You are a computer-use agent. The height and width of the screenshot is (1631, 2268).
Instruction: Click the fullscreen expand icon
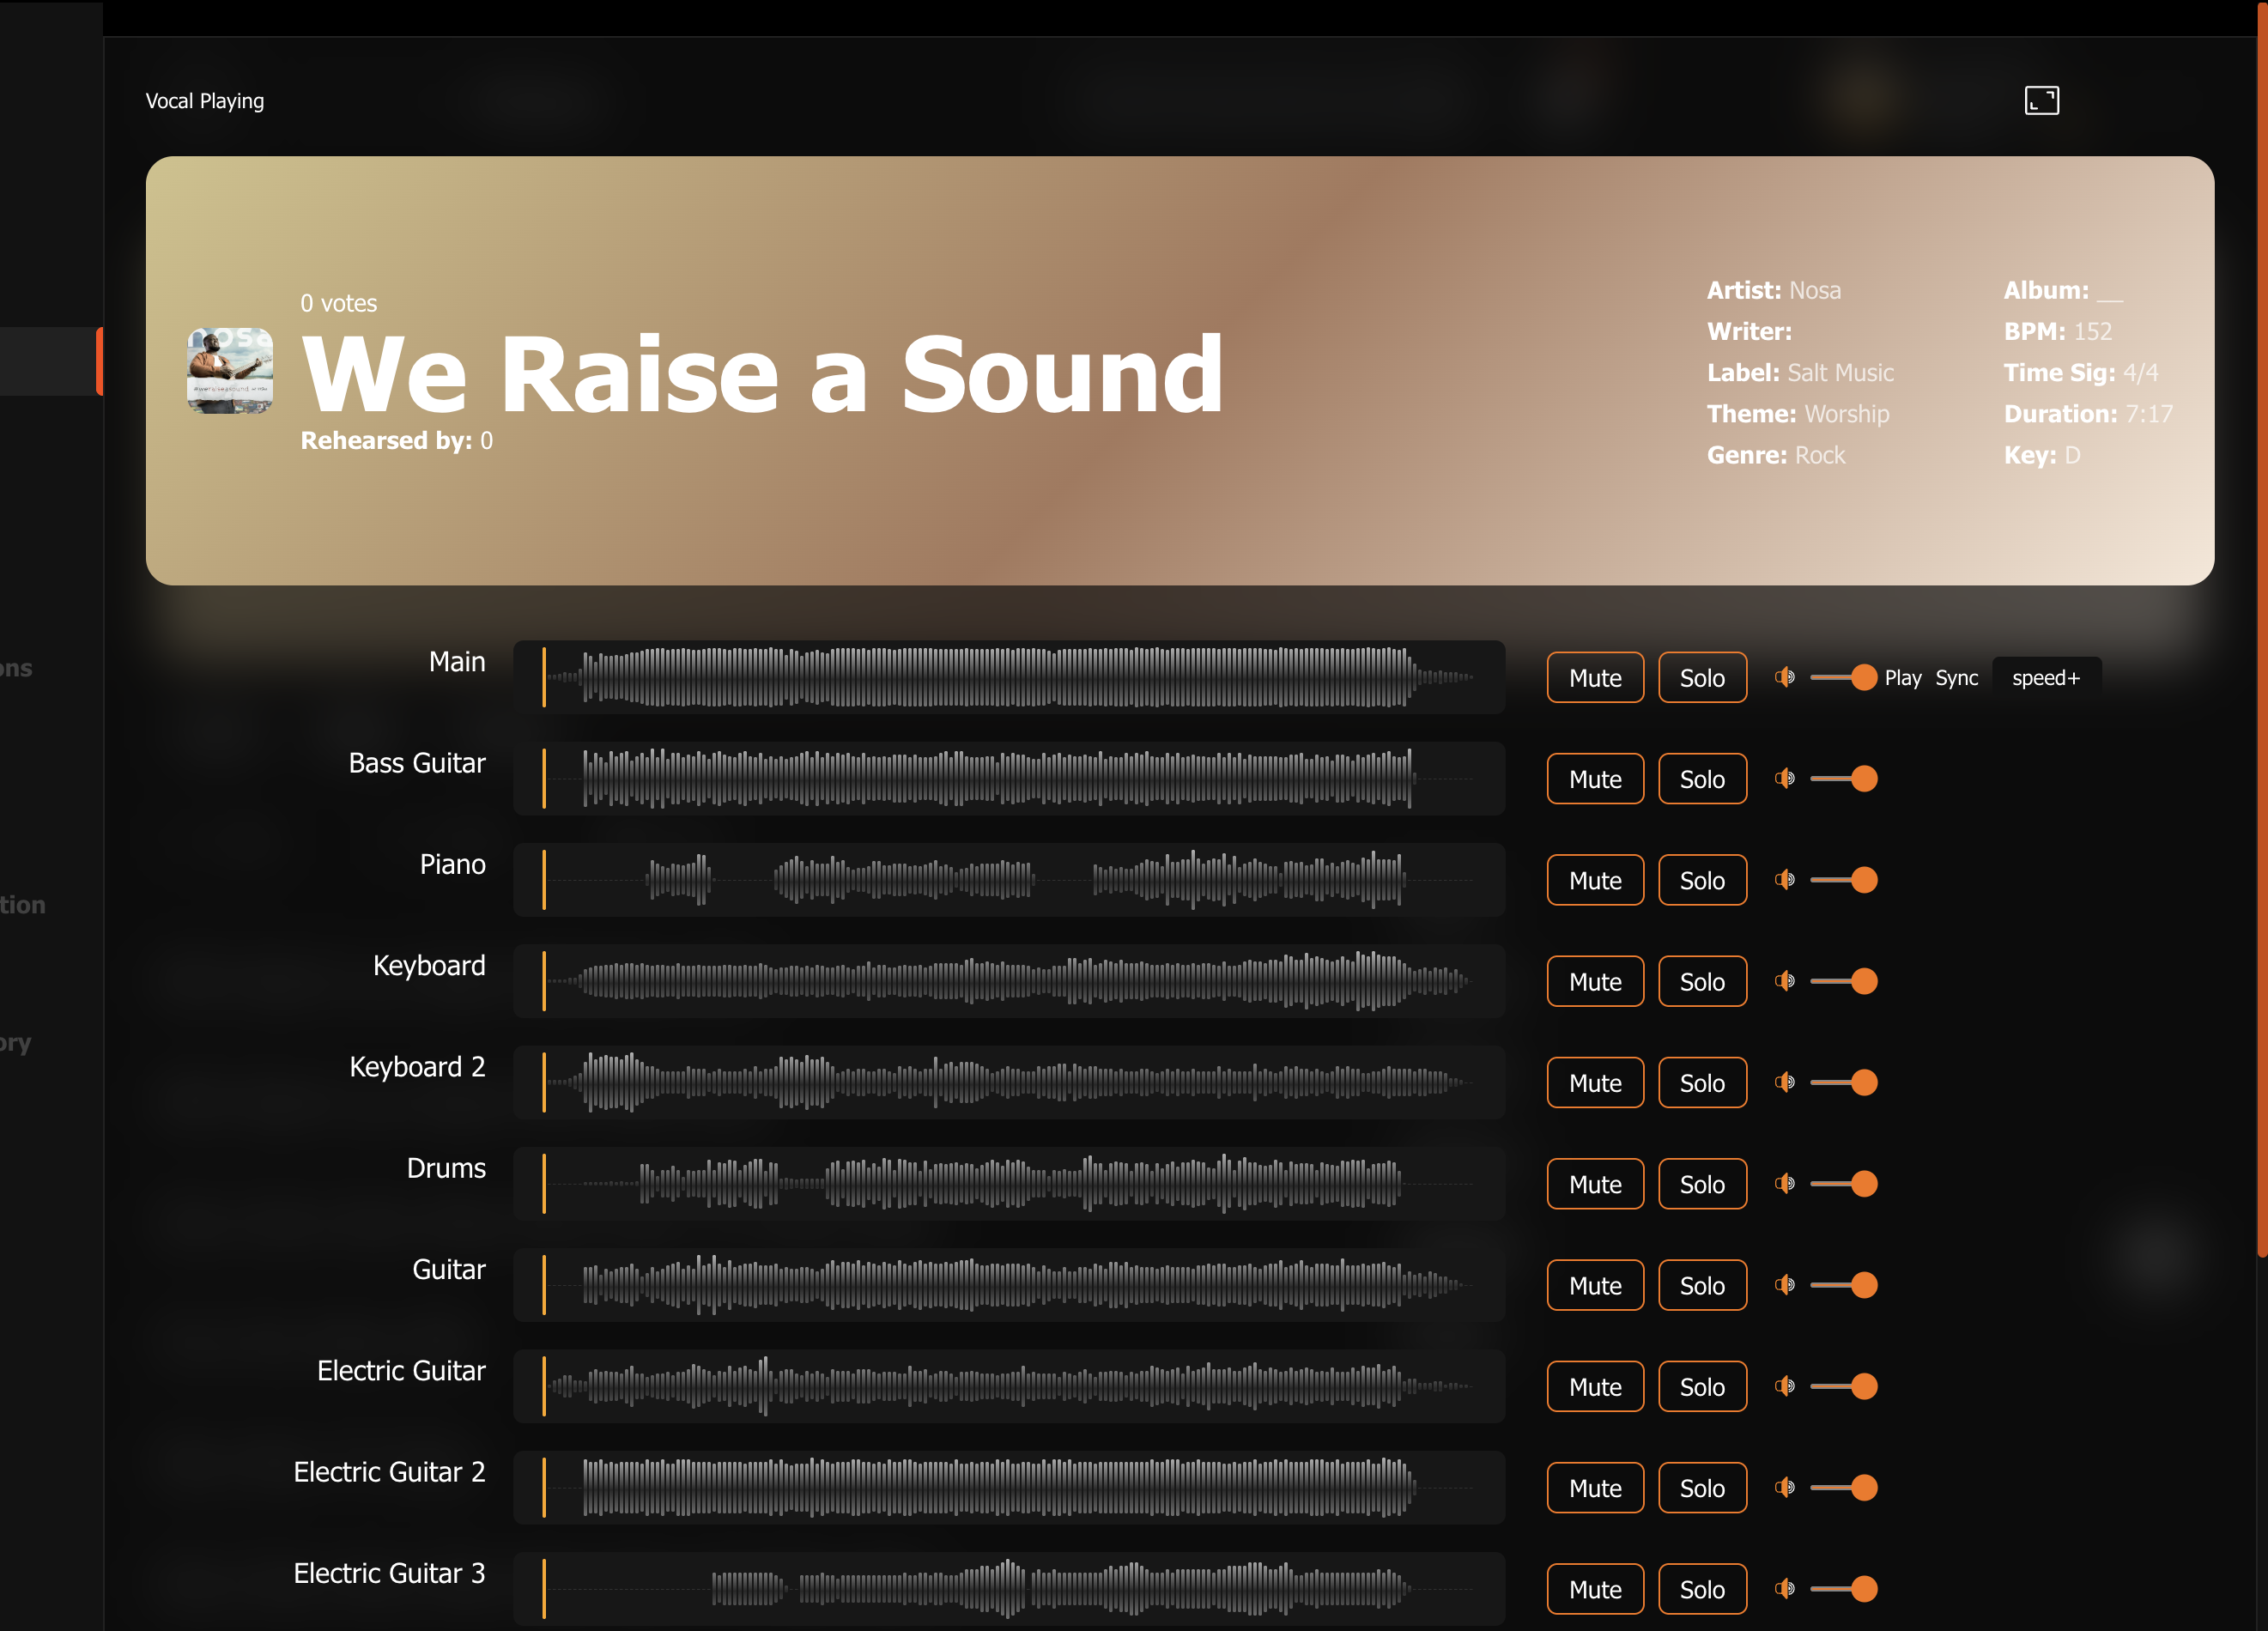click(2041, 100)
